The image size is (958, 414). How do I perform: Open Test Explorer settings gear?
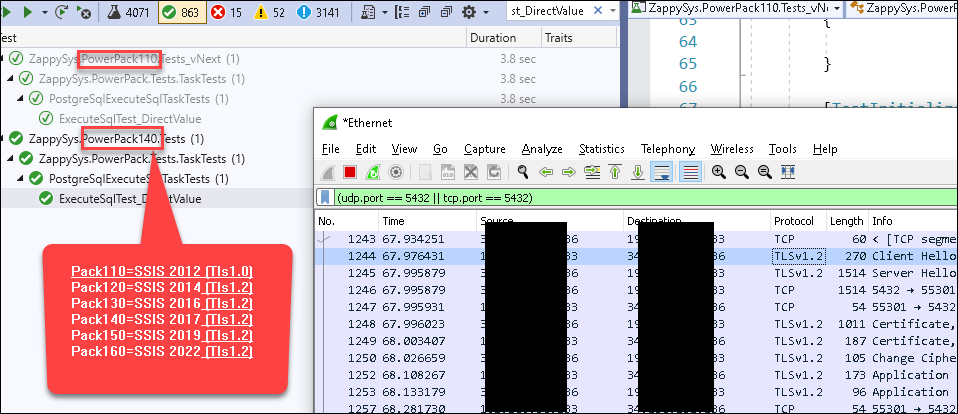469,12
